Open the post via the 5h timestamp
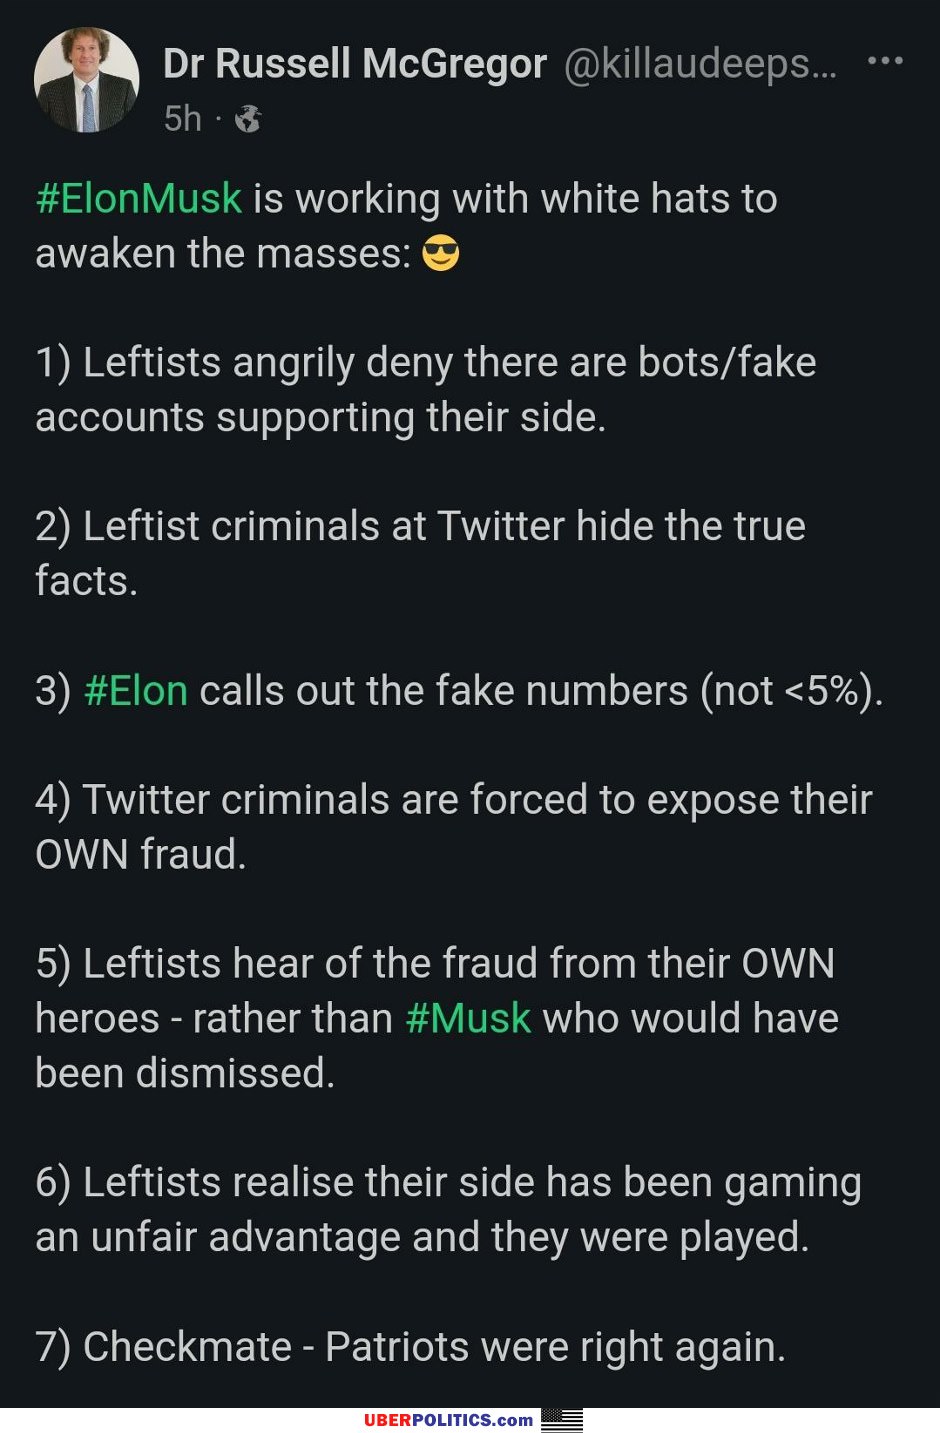The width and height of the screenshot is (940, 1433). tap(183, 119)
